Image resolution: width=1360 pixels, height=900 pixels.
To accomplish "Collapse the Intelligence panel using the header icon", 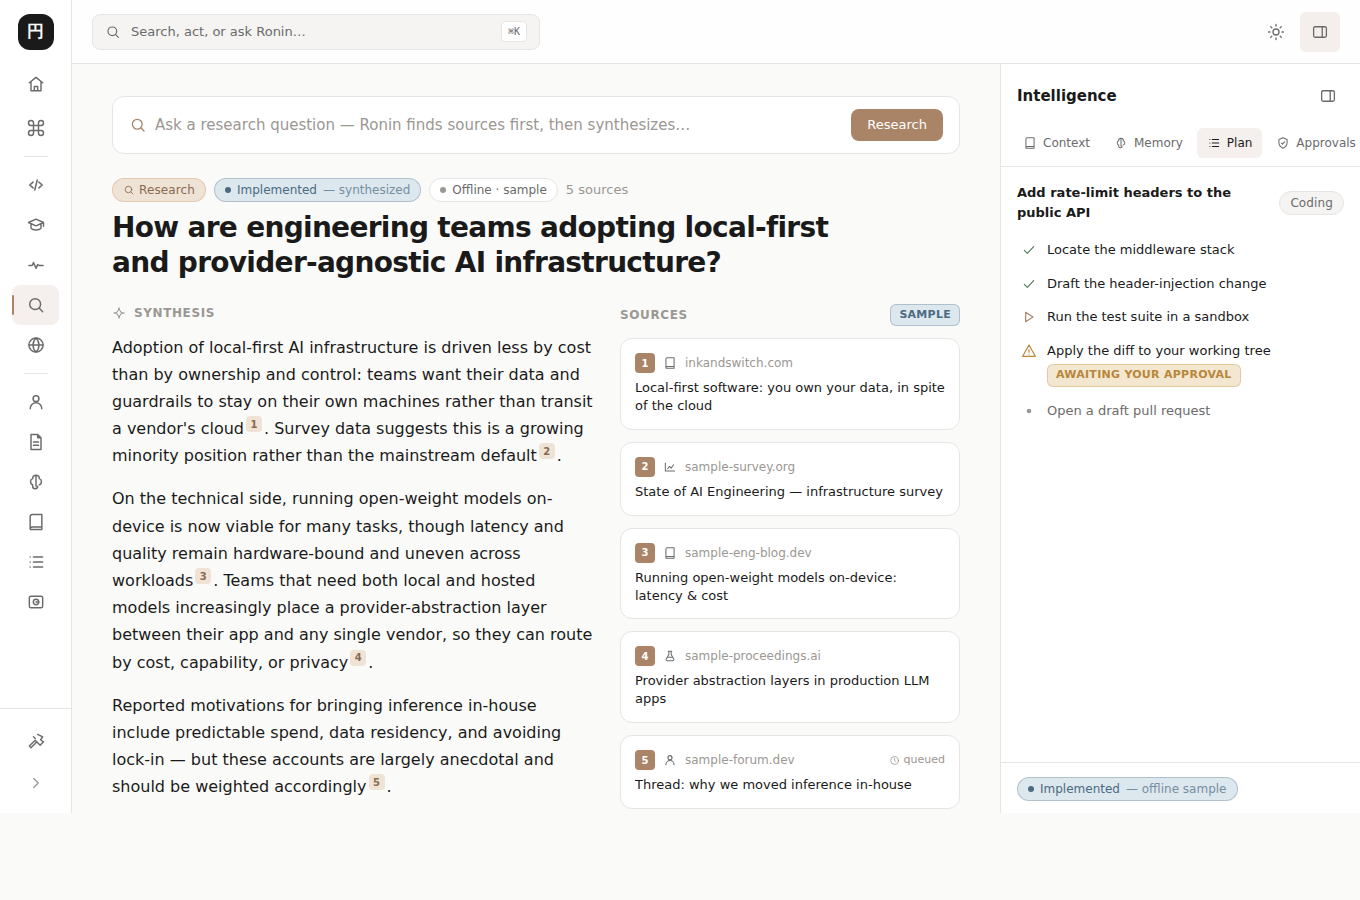I will (1328, 96).
